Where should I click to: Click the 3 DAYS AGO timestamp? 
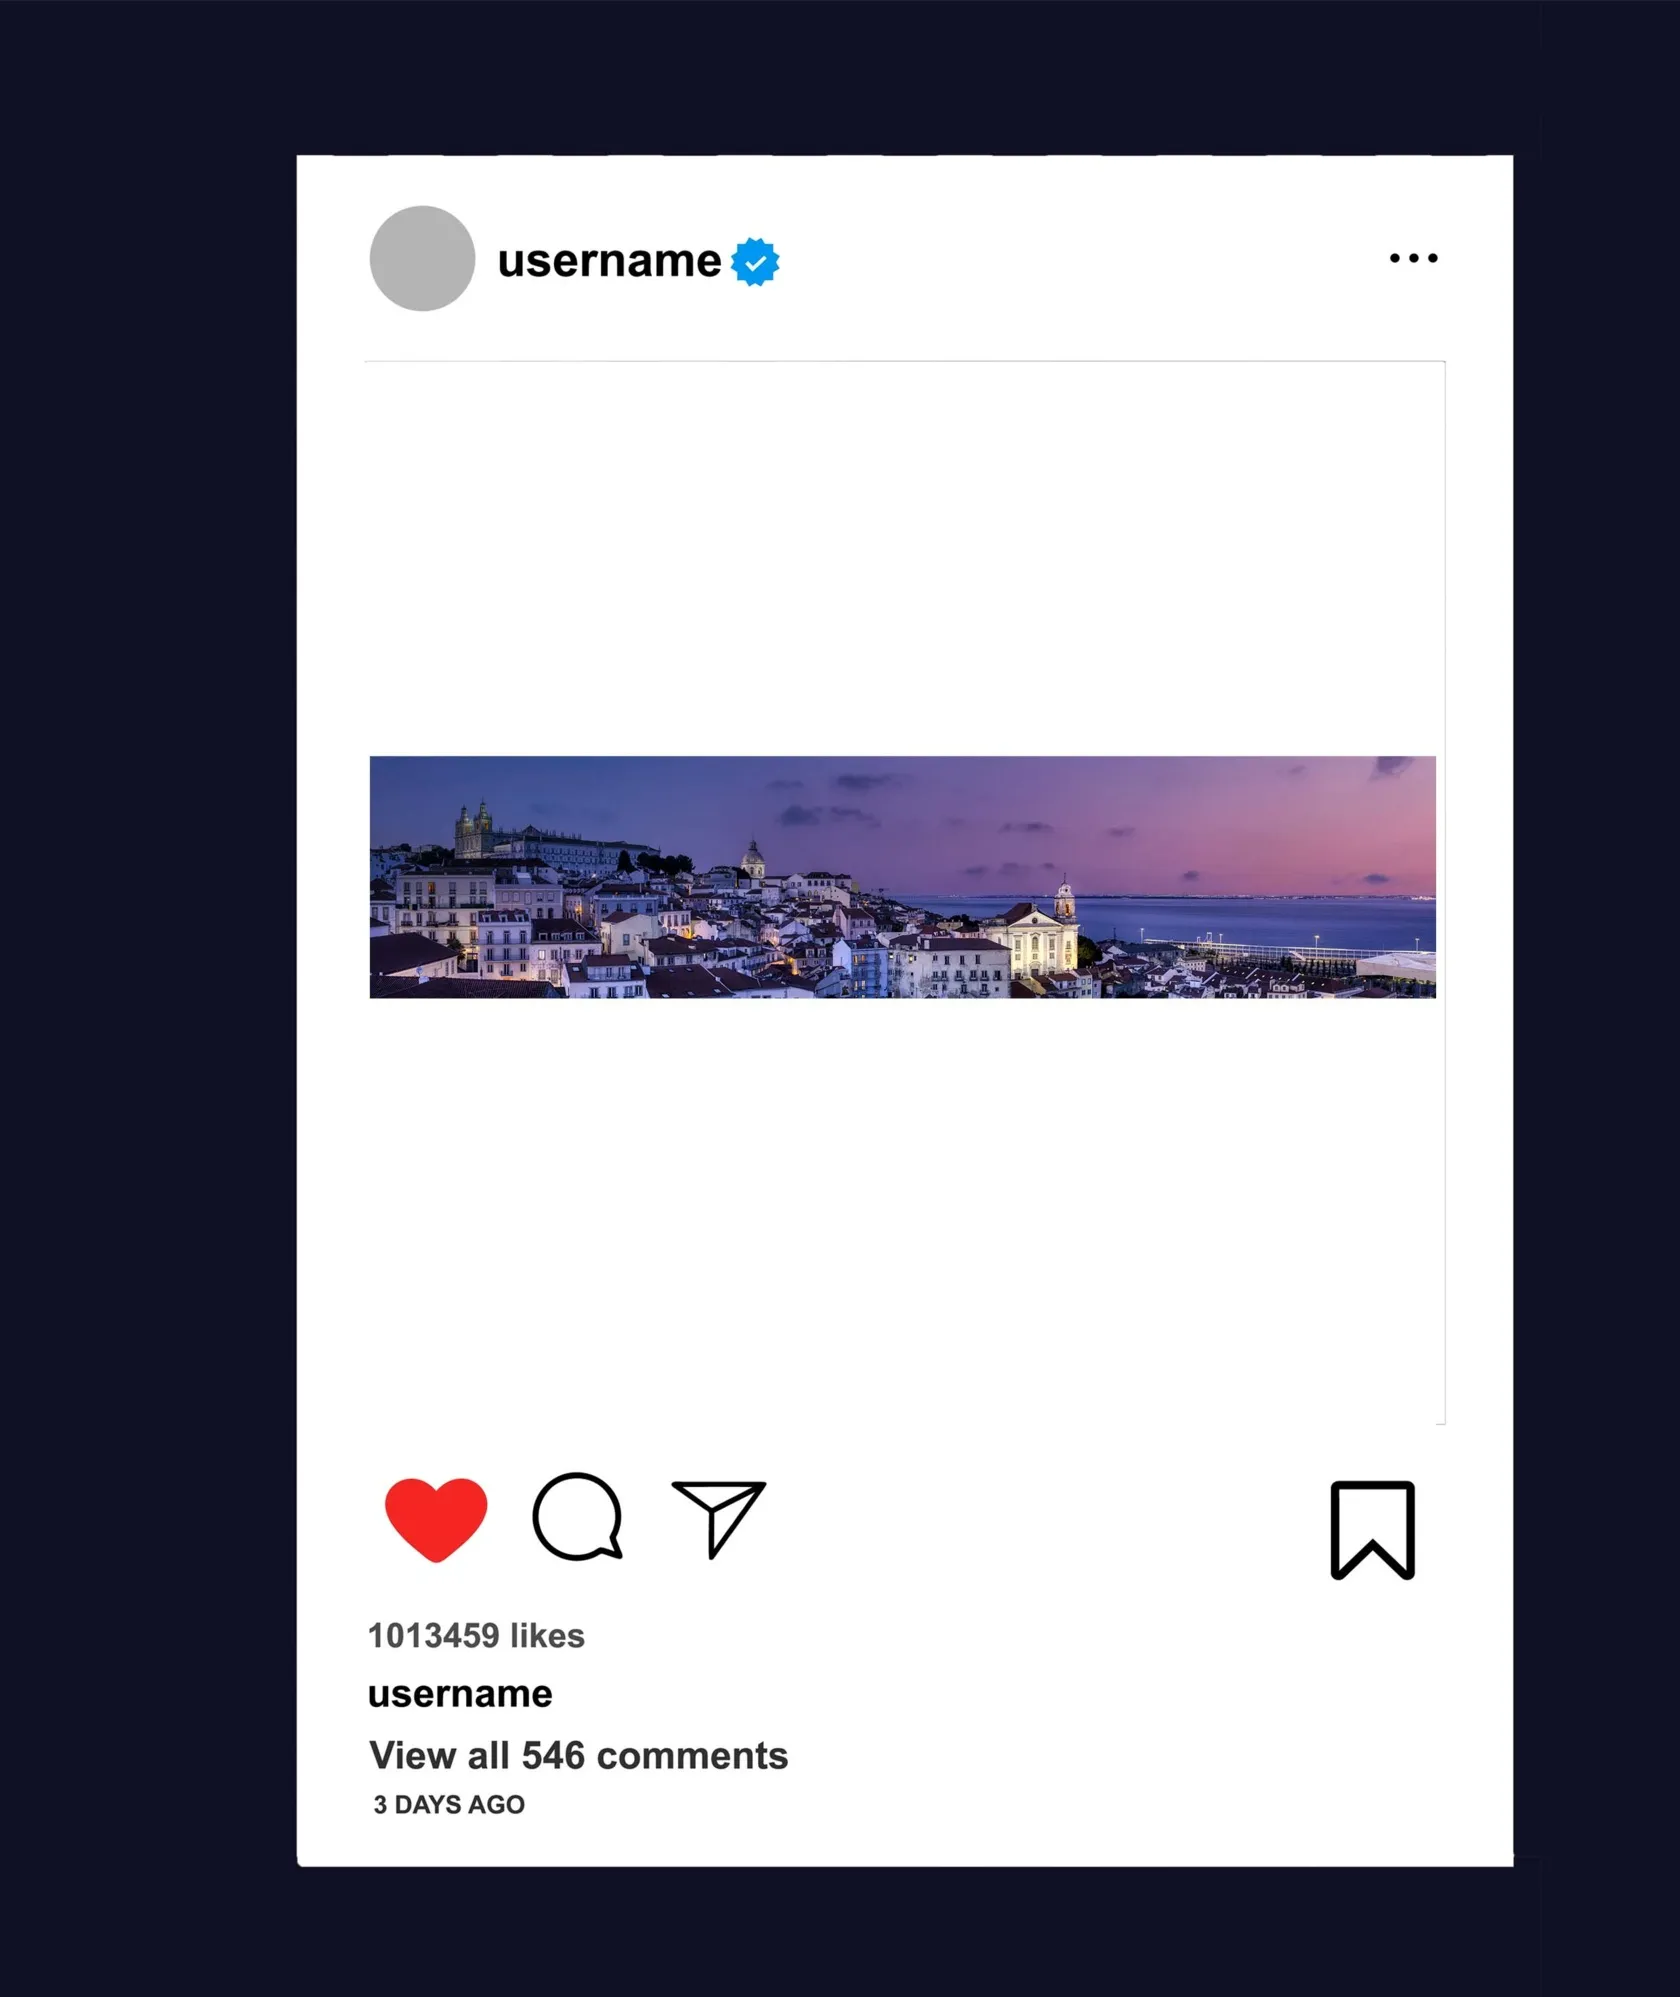(449, 1805)
